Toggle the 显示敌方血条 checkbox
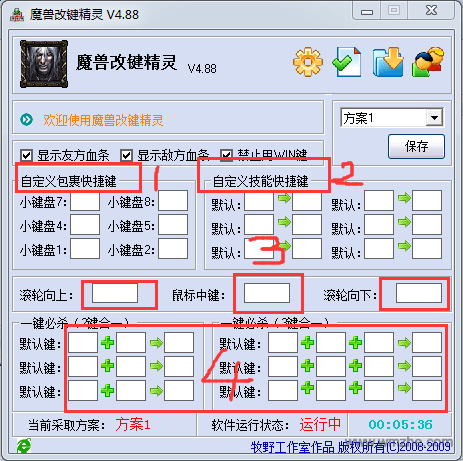Screen dimensions: 463x461 coord(126,155)
